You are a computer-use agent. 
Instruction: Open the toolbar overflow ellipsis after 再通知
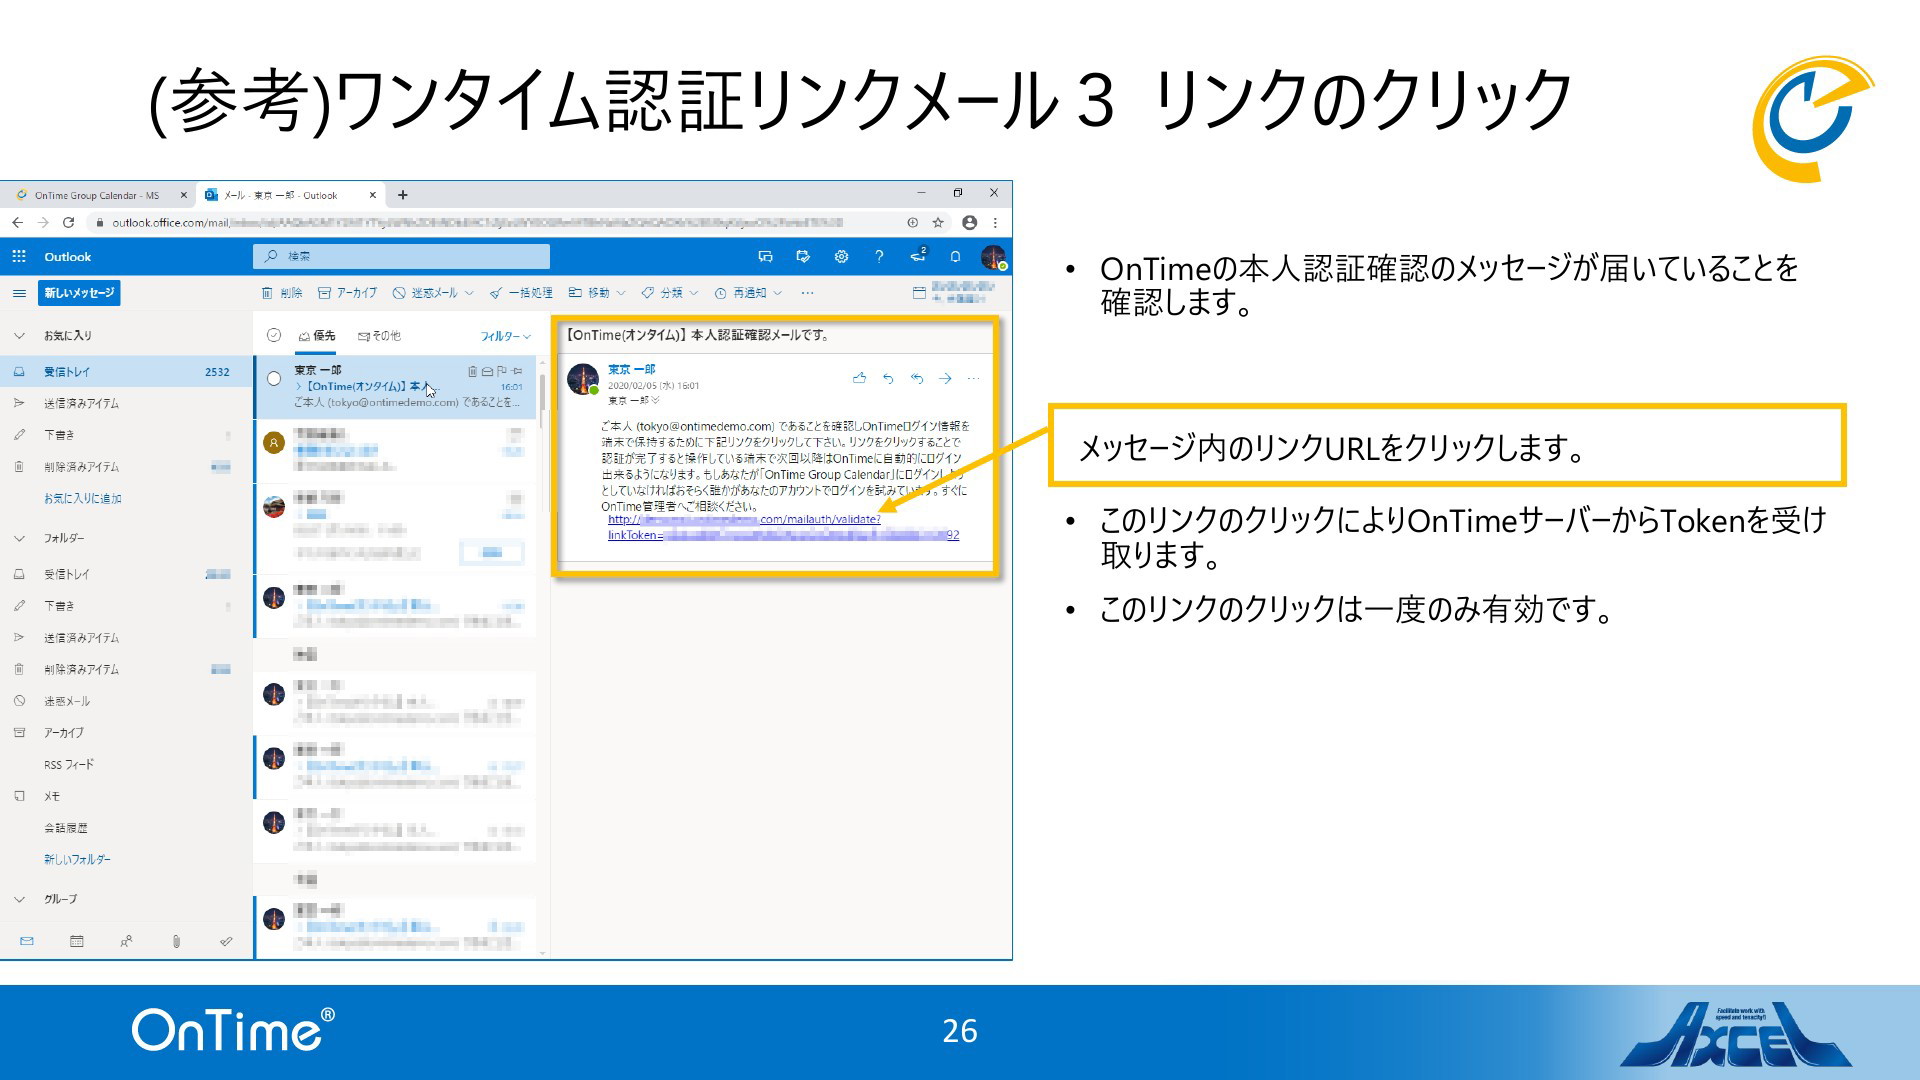point(807,293)
